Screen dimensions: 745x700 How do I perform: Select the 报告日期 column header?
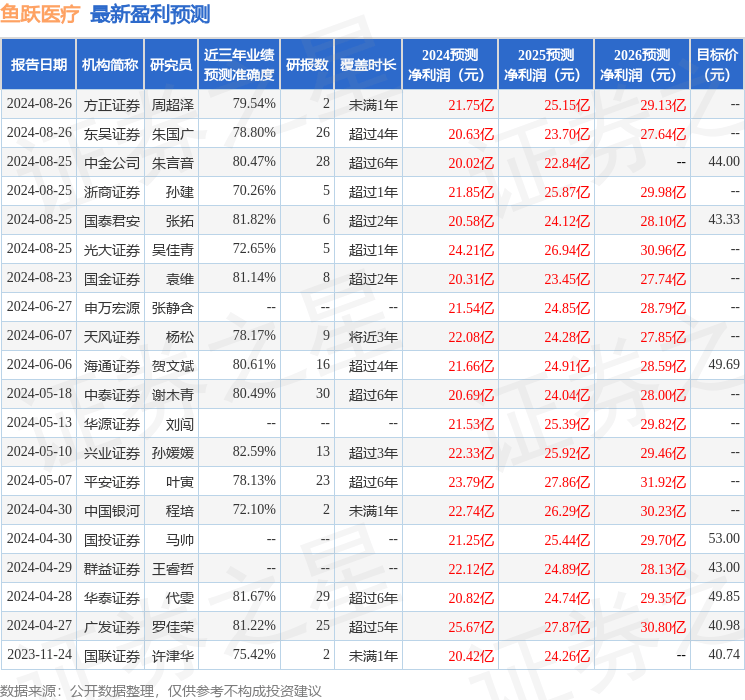tap(39, 65)
